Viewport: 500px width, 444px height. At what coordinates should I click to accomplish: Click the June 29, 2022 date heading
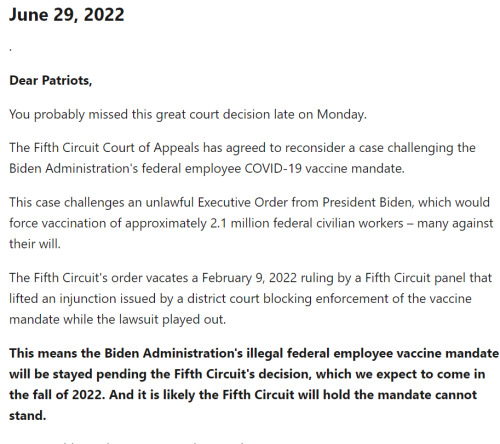(x=67, y=15)
